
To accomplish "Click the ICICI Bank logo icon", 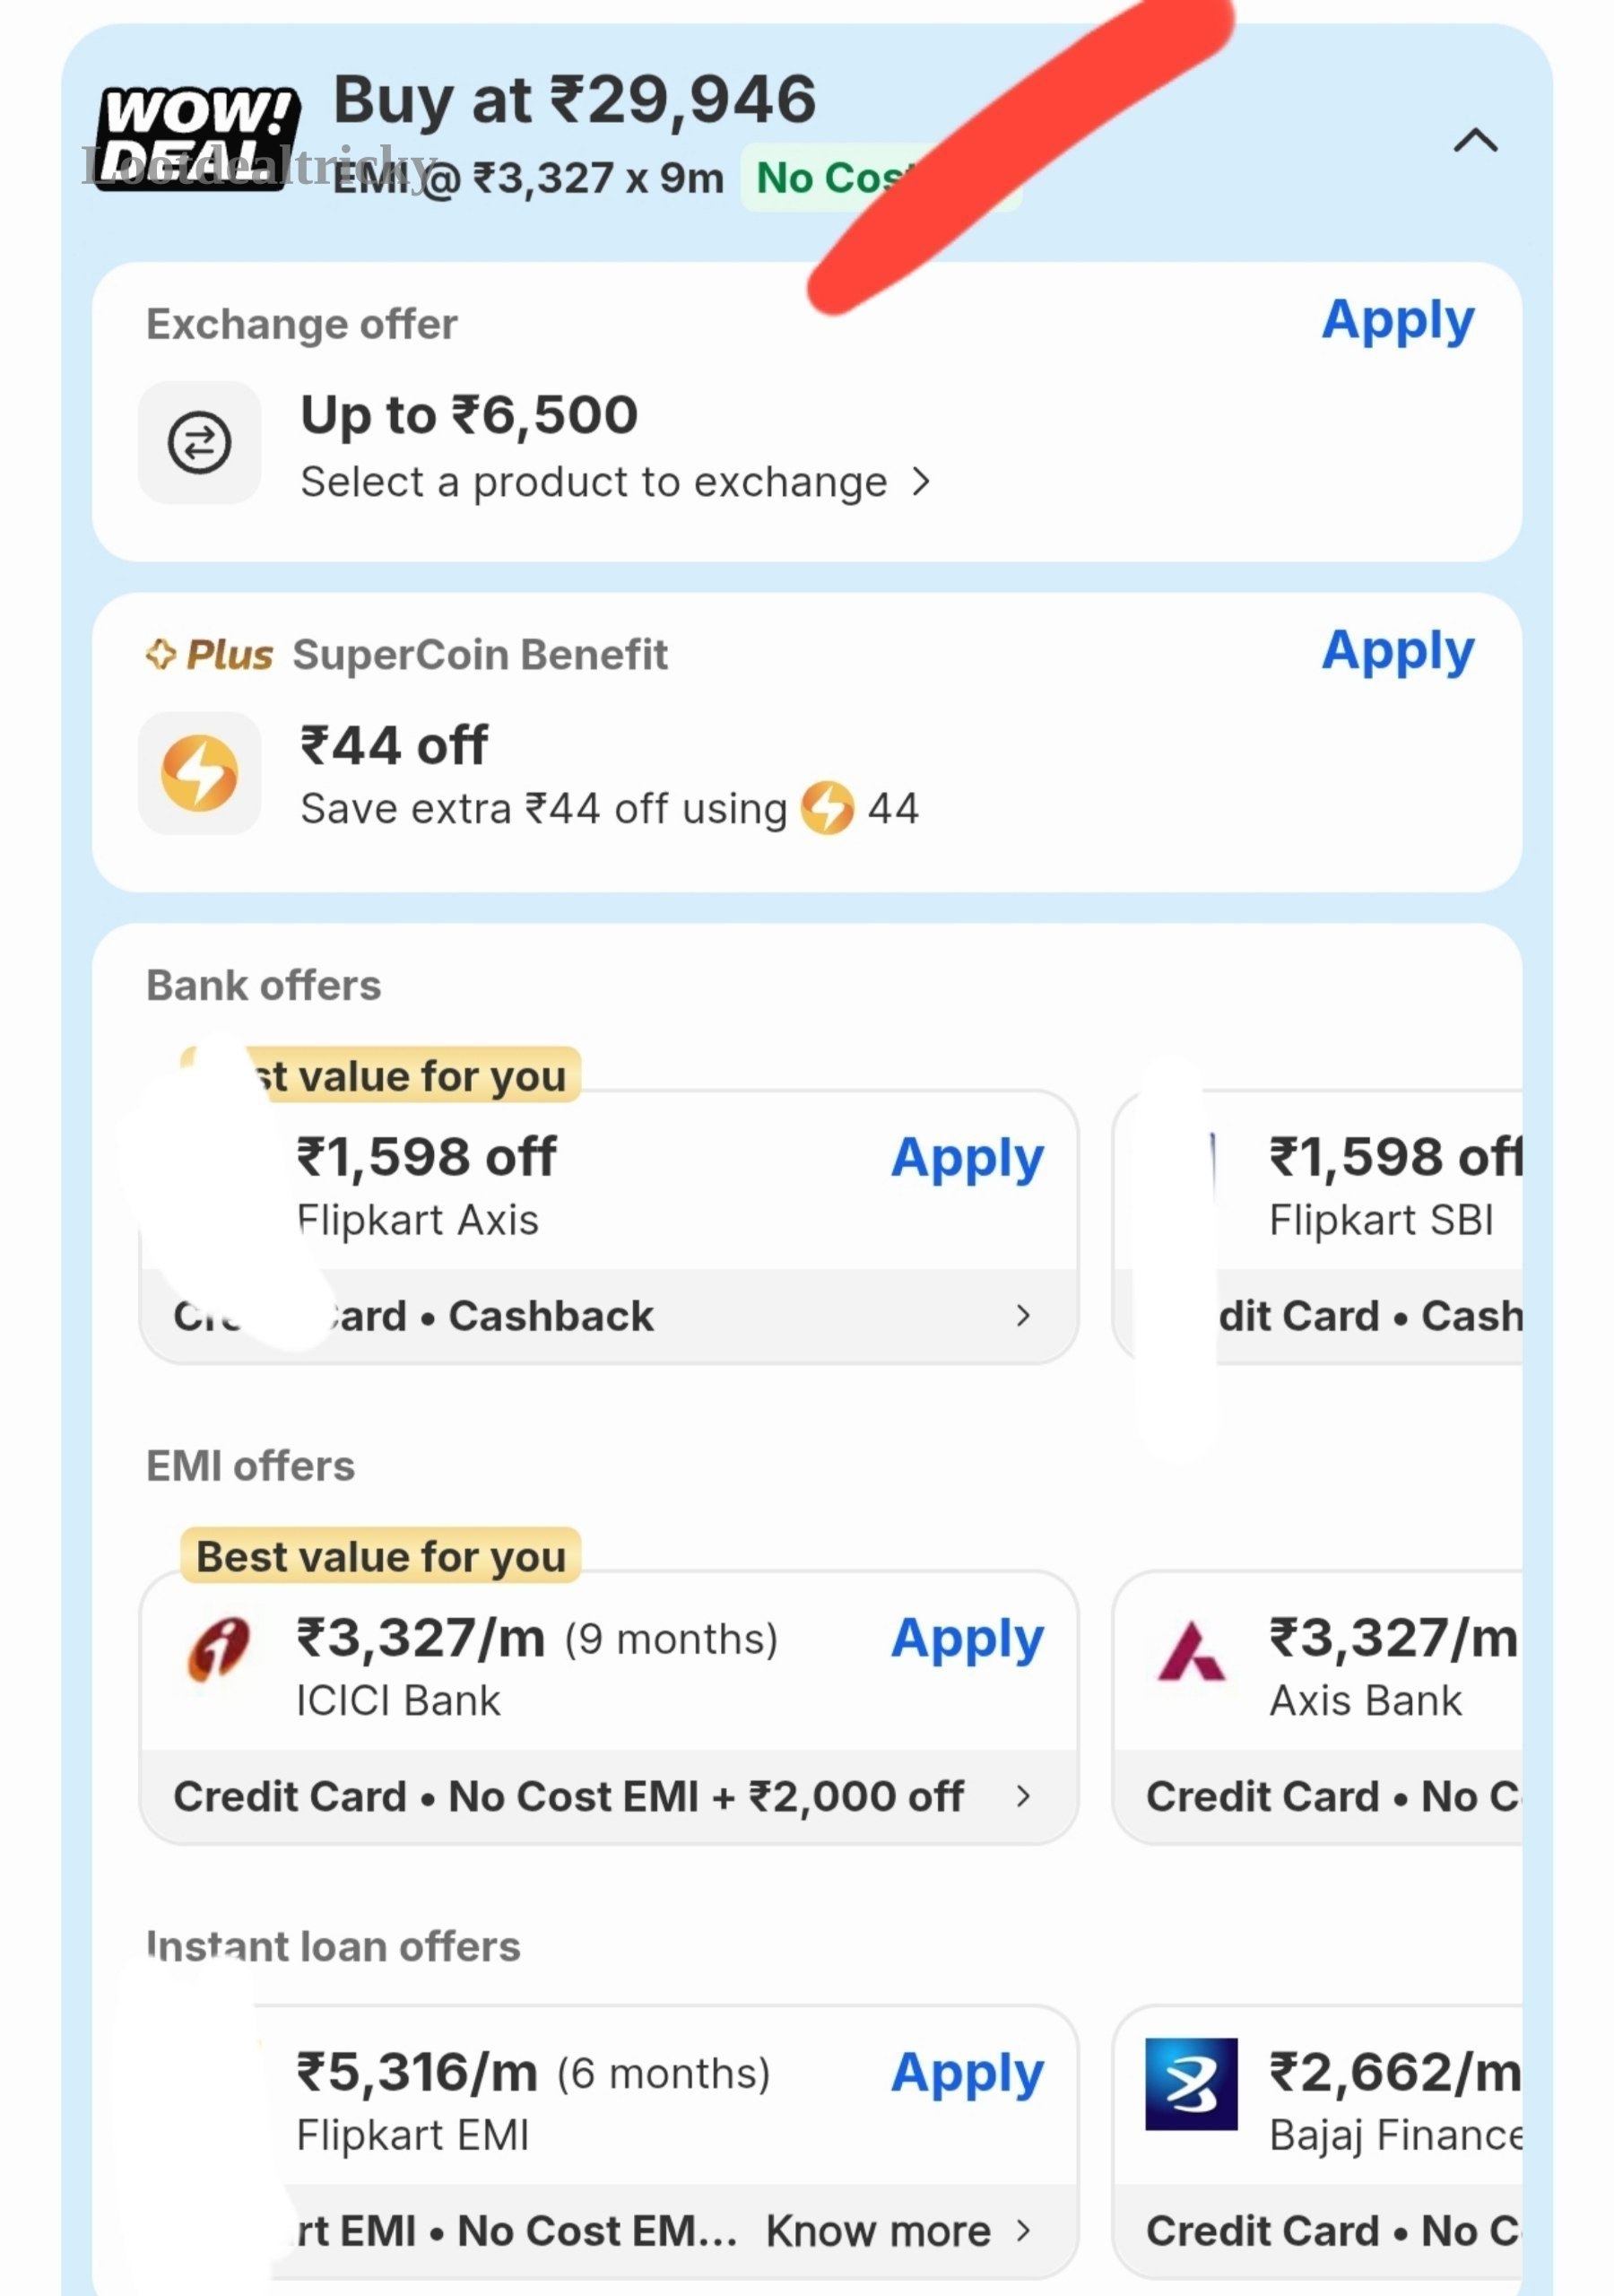I will point(219,1649).
